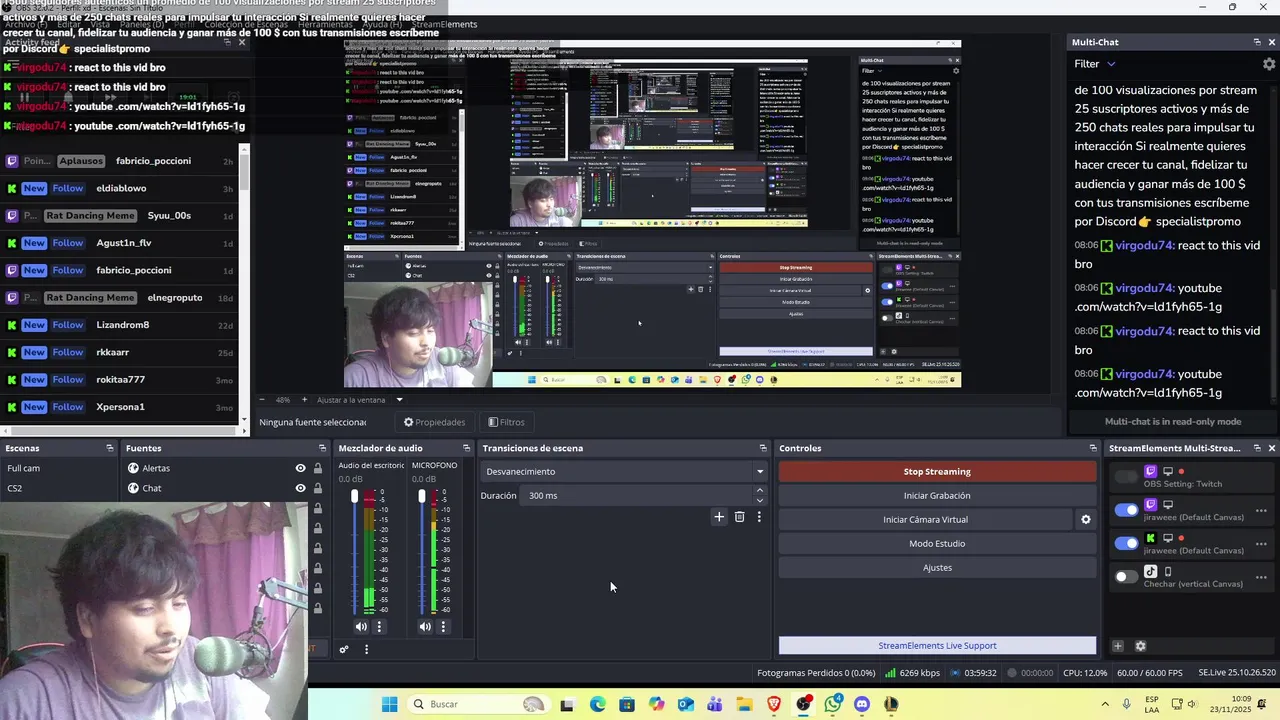Screen dimensions: 1280x720
Task: Open MICROFONO three-dot options
Action: click(443, 627)
